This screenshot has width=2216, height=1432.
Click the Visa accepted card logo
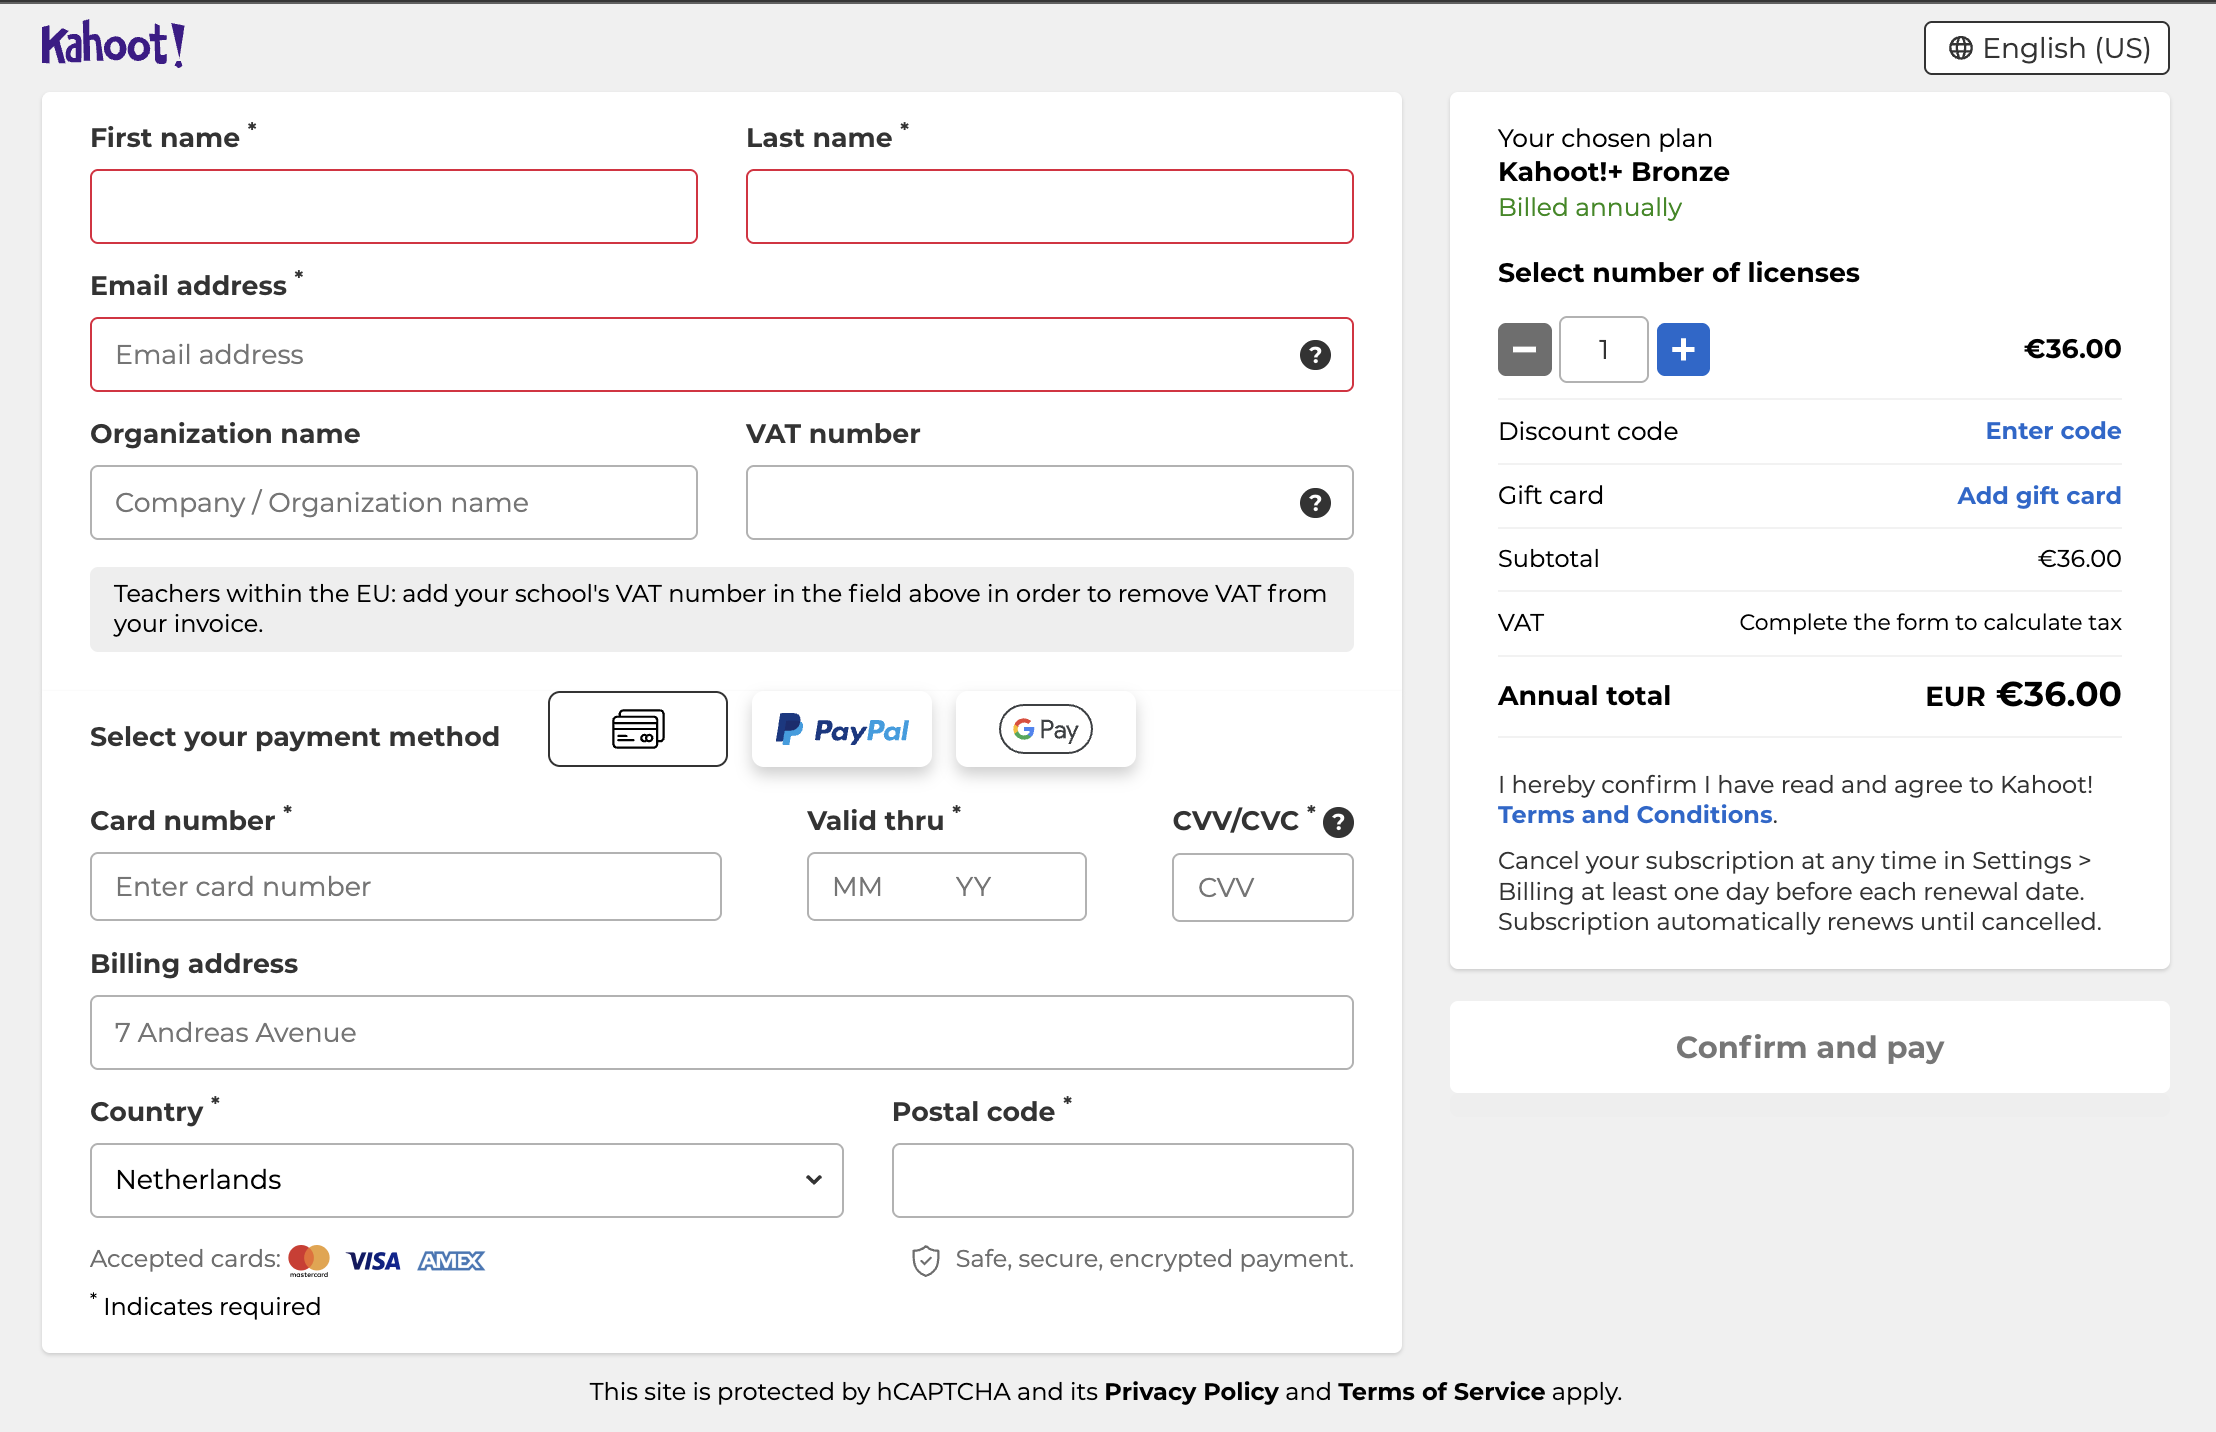click(x=374, y=1261)
